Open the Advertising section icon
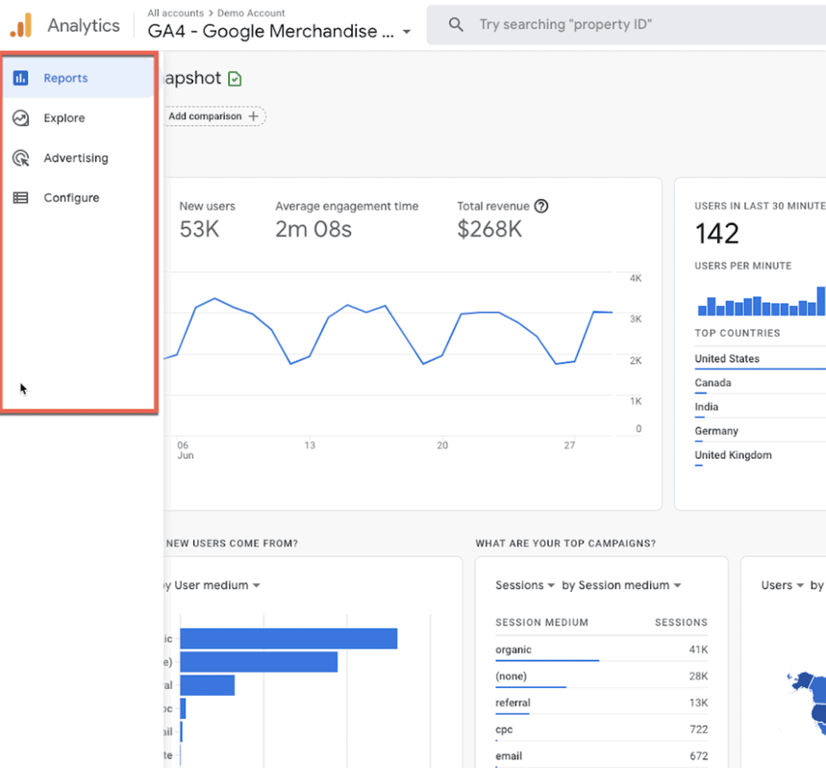Screen dimensions: 826x768 (21, 158)
